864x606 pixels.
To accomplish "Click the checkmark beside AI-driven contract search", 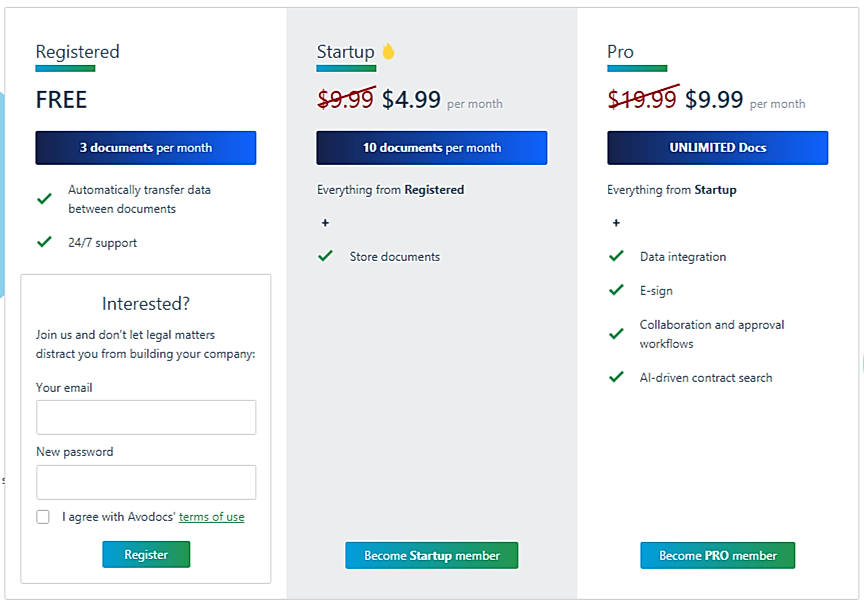I will (616, 377).
